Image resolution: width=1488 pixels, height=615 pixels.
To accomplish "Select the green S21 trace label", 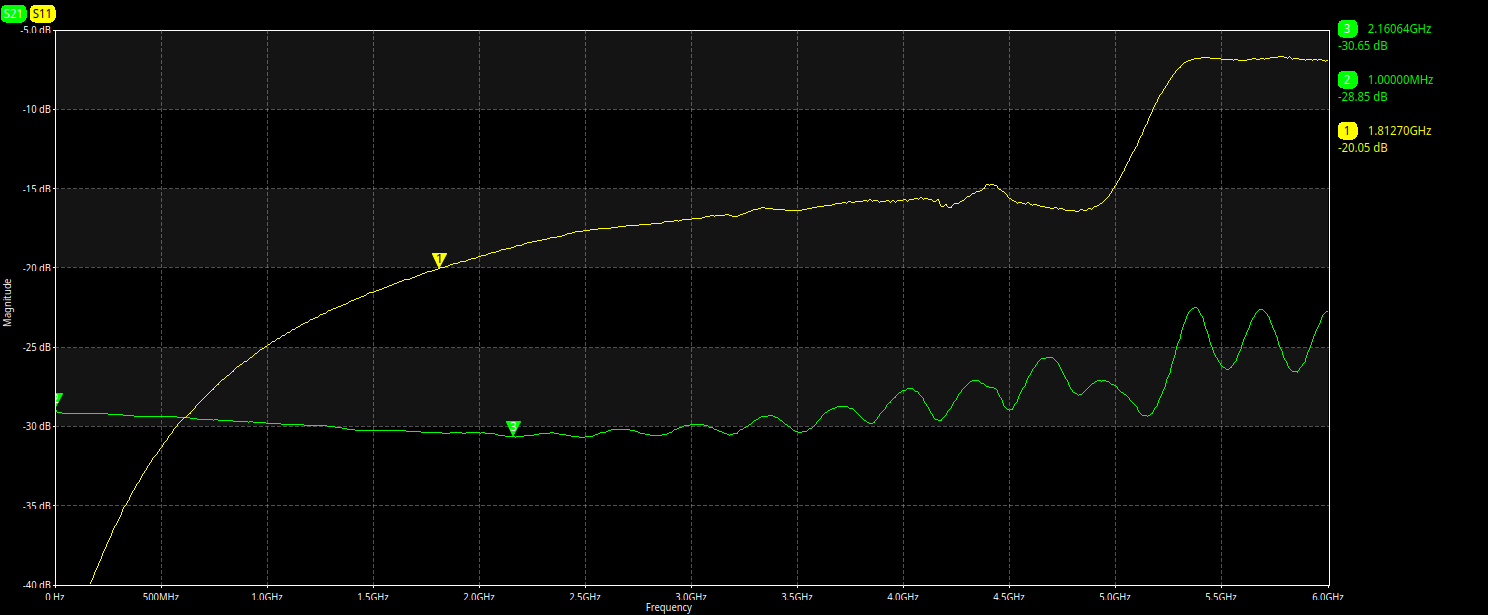I will [14, 14].
